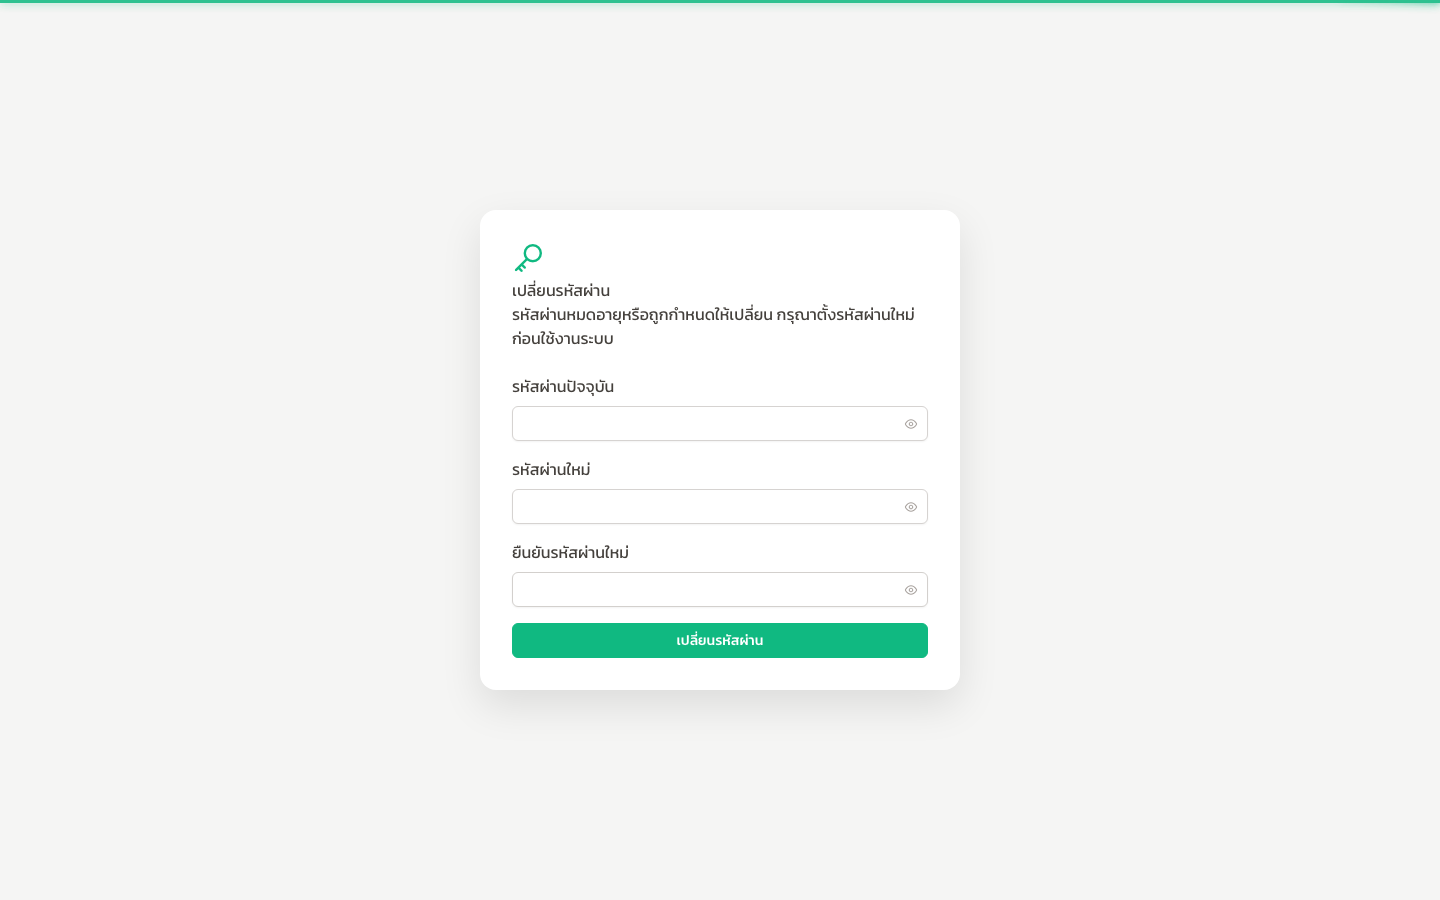Click the กรุณาตั้งรหัสผ่านใหม่ phrase in description
This screenshot has height=900, width=1440.
846,315
